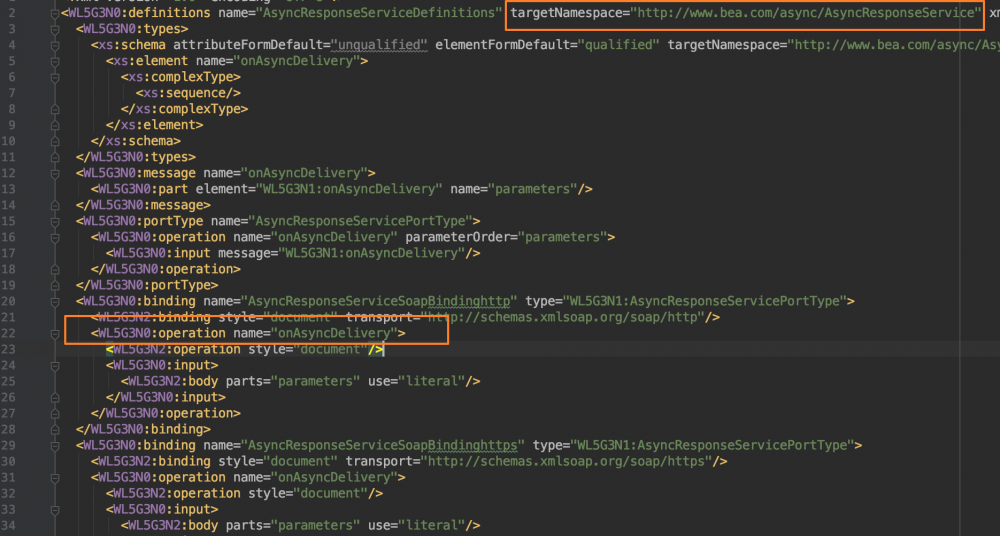Collapse the operation fold on line 22

[55, 333]
